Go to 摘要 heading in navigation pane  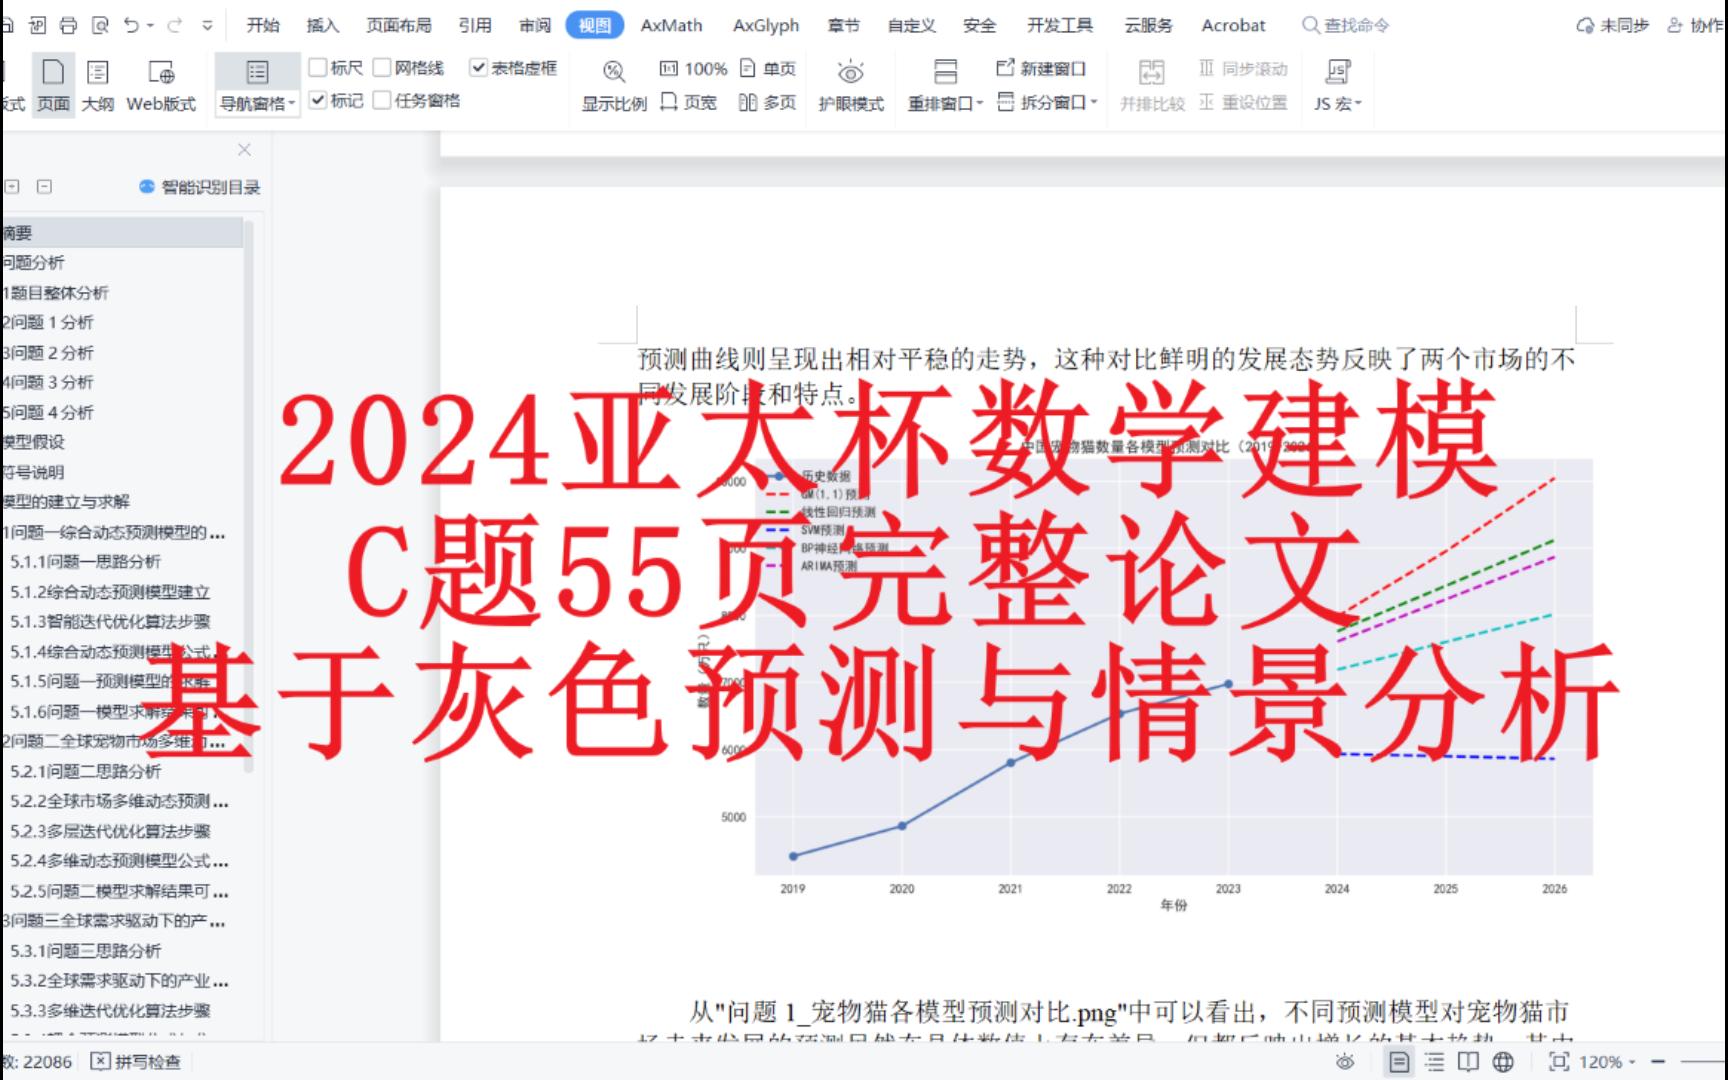point(121,233)
